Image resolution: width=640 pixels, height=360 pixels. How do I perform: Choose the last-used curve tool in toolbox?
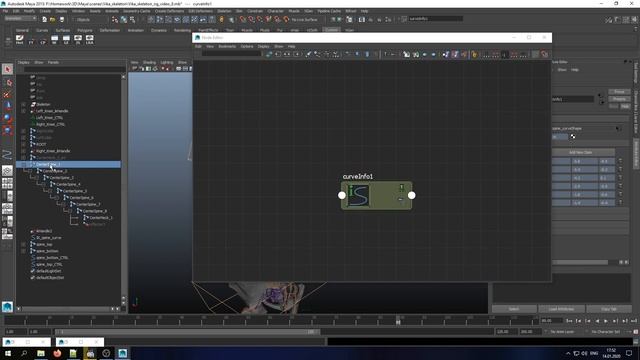7,155
